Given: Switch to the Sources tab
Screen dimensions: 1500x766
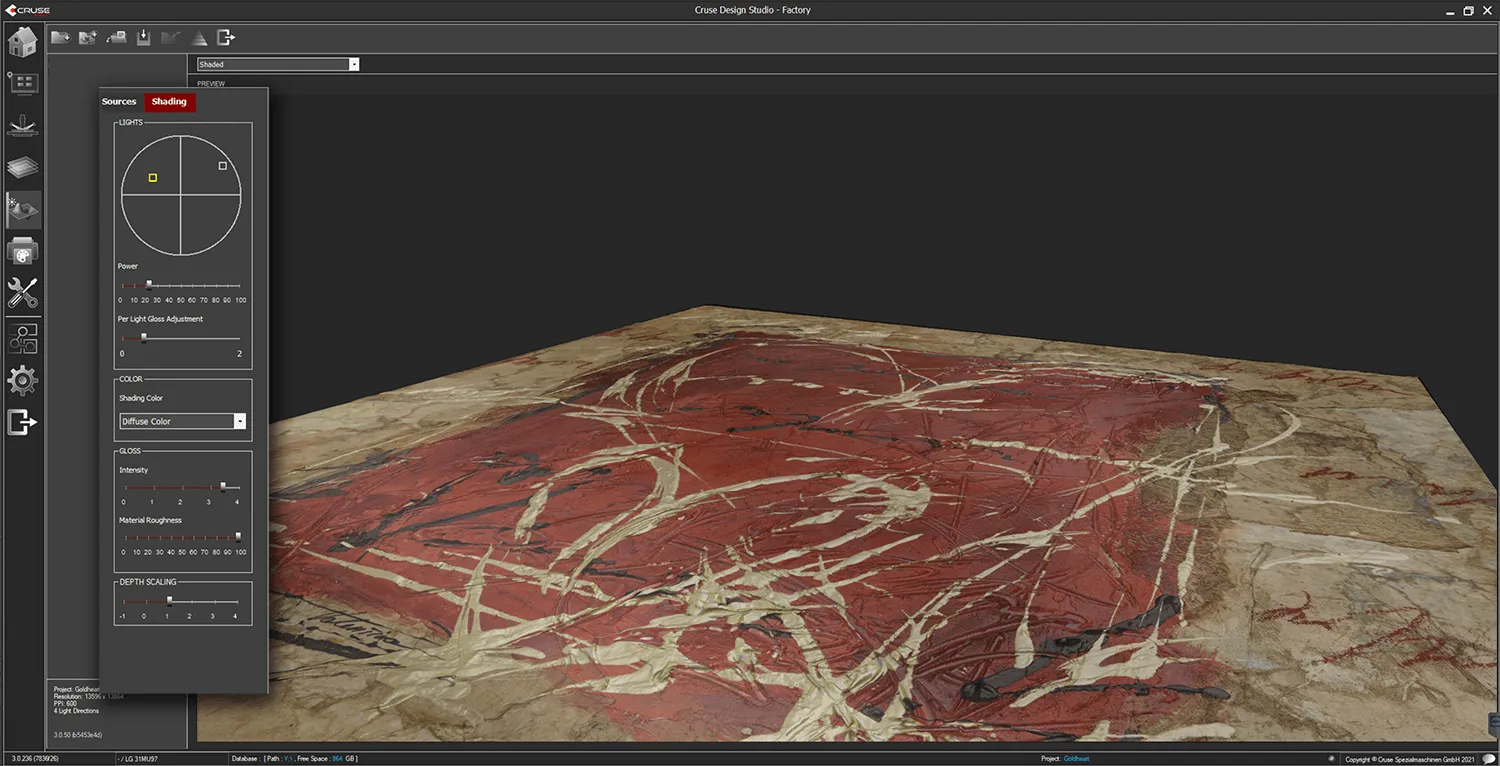Looking at the screenshot, I should point(119,102).
